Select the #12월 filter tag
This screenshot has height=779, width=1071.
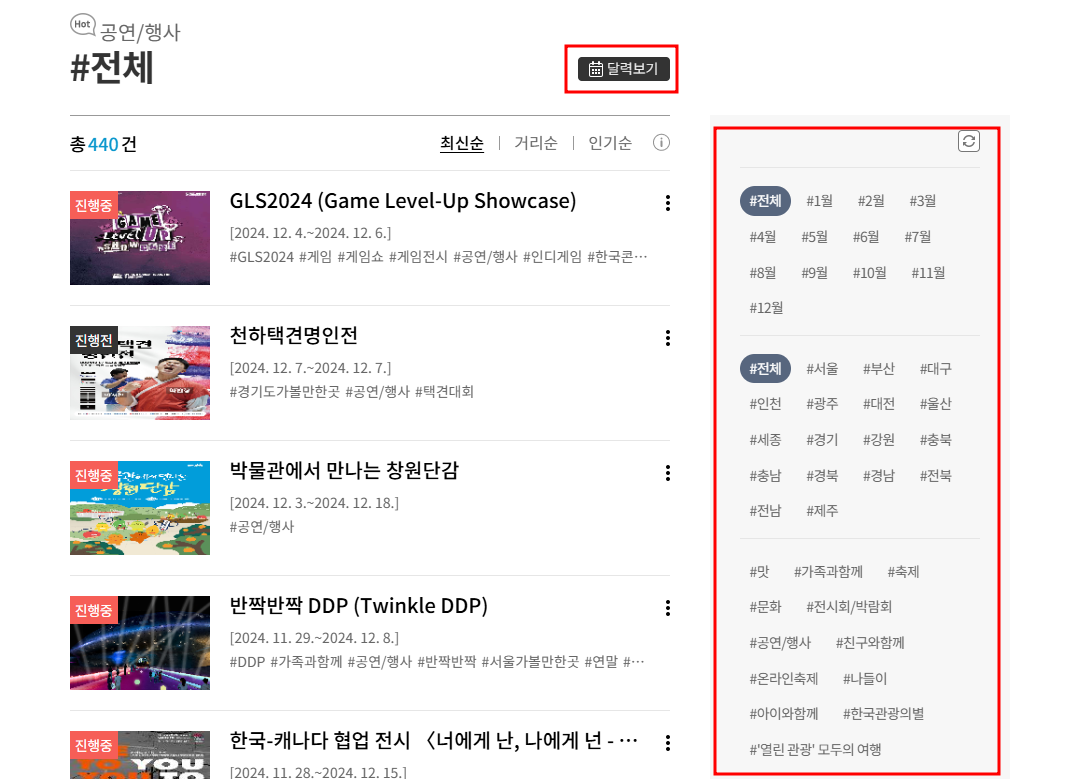[x=766, y=308]
